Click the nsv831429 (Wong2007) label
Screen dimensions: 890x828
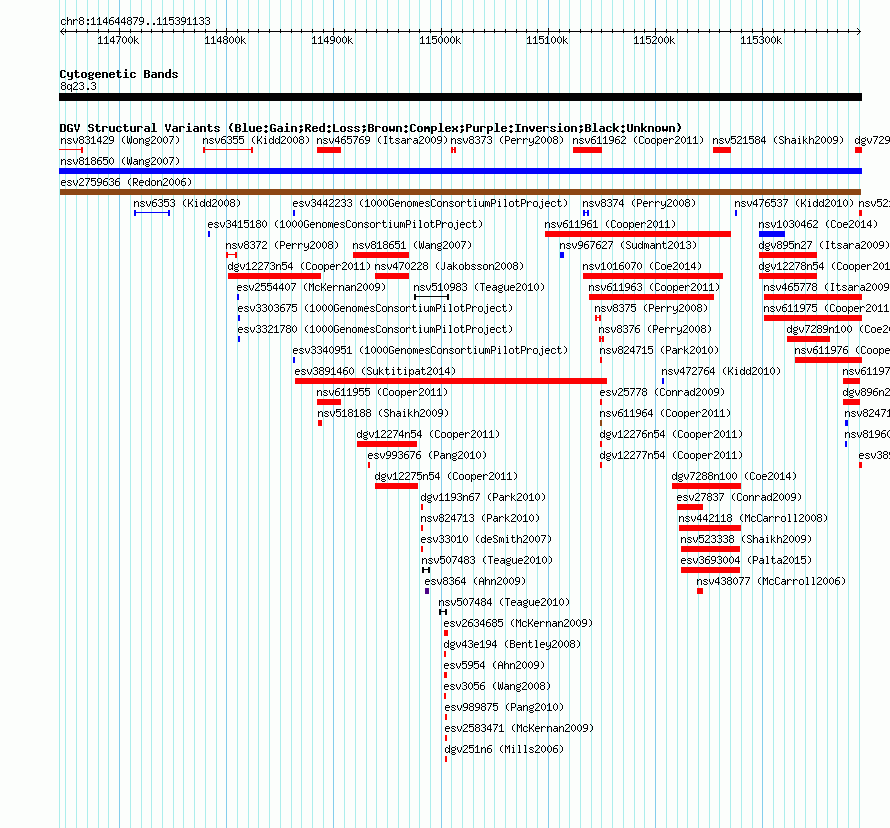pos(120,140)
